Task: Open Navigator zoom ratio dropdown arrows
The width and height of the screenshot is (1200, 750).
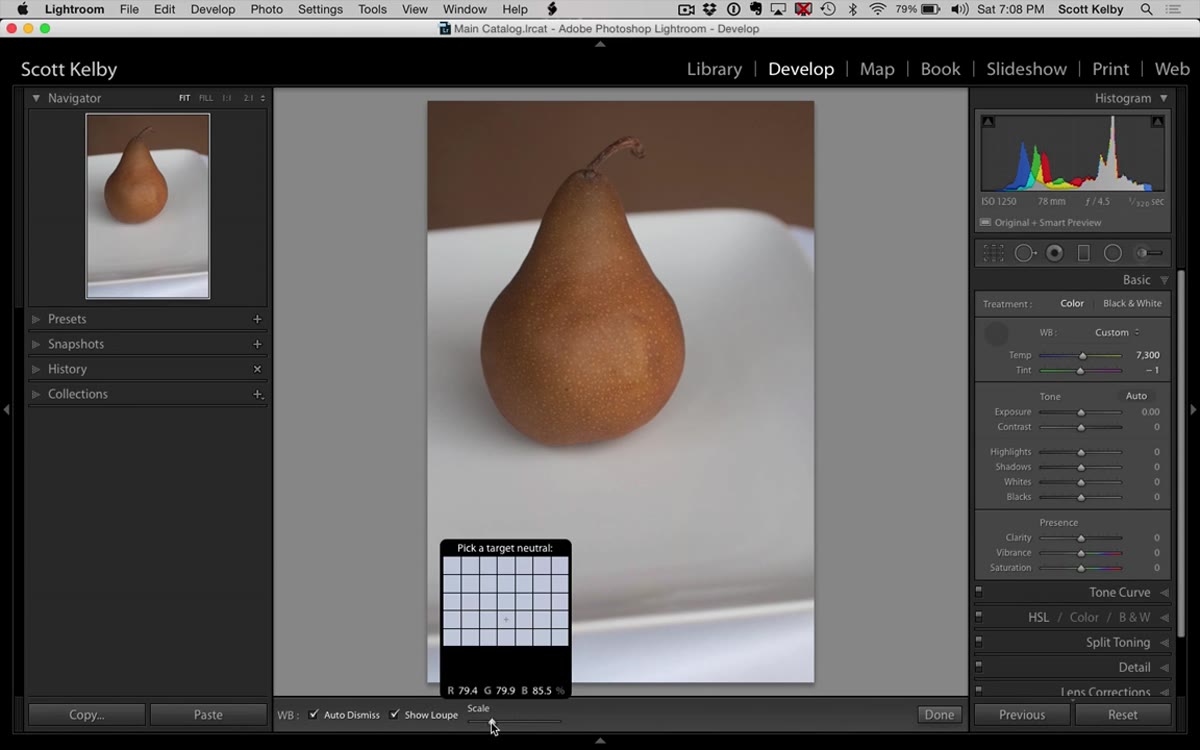Action: click(x=263, y=98)
